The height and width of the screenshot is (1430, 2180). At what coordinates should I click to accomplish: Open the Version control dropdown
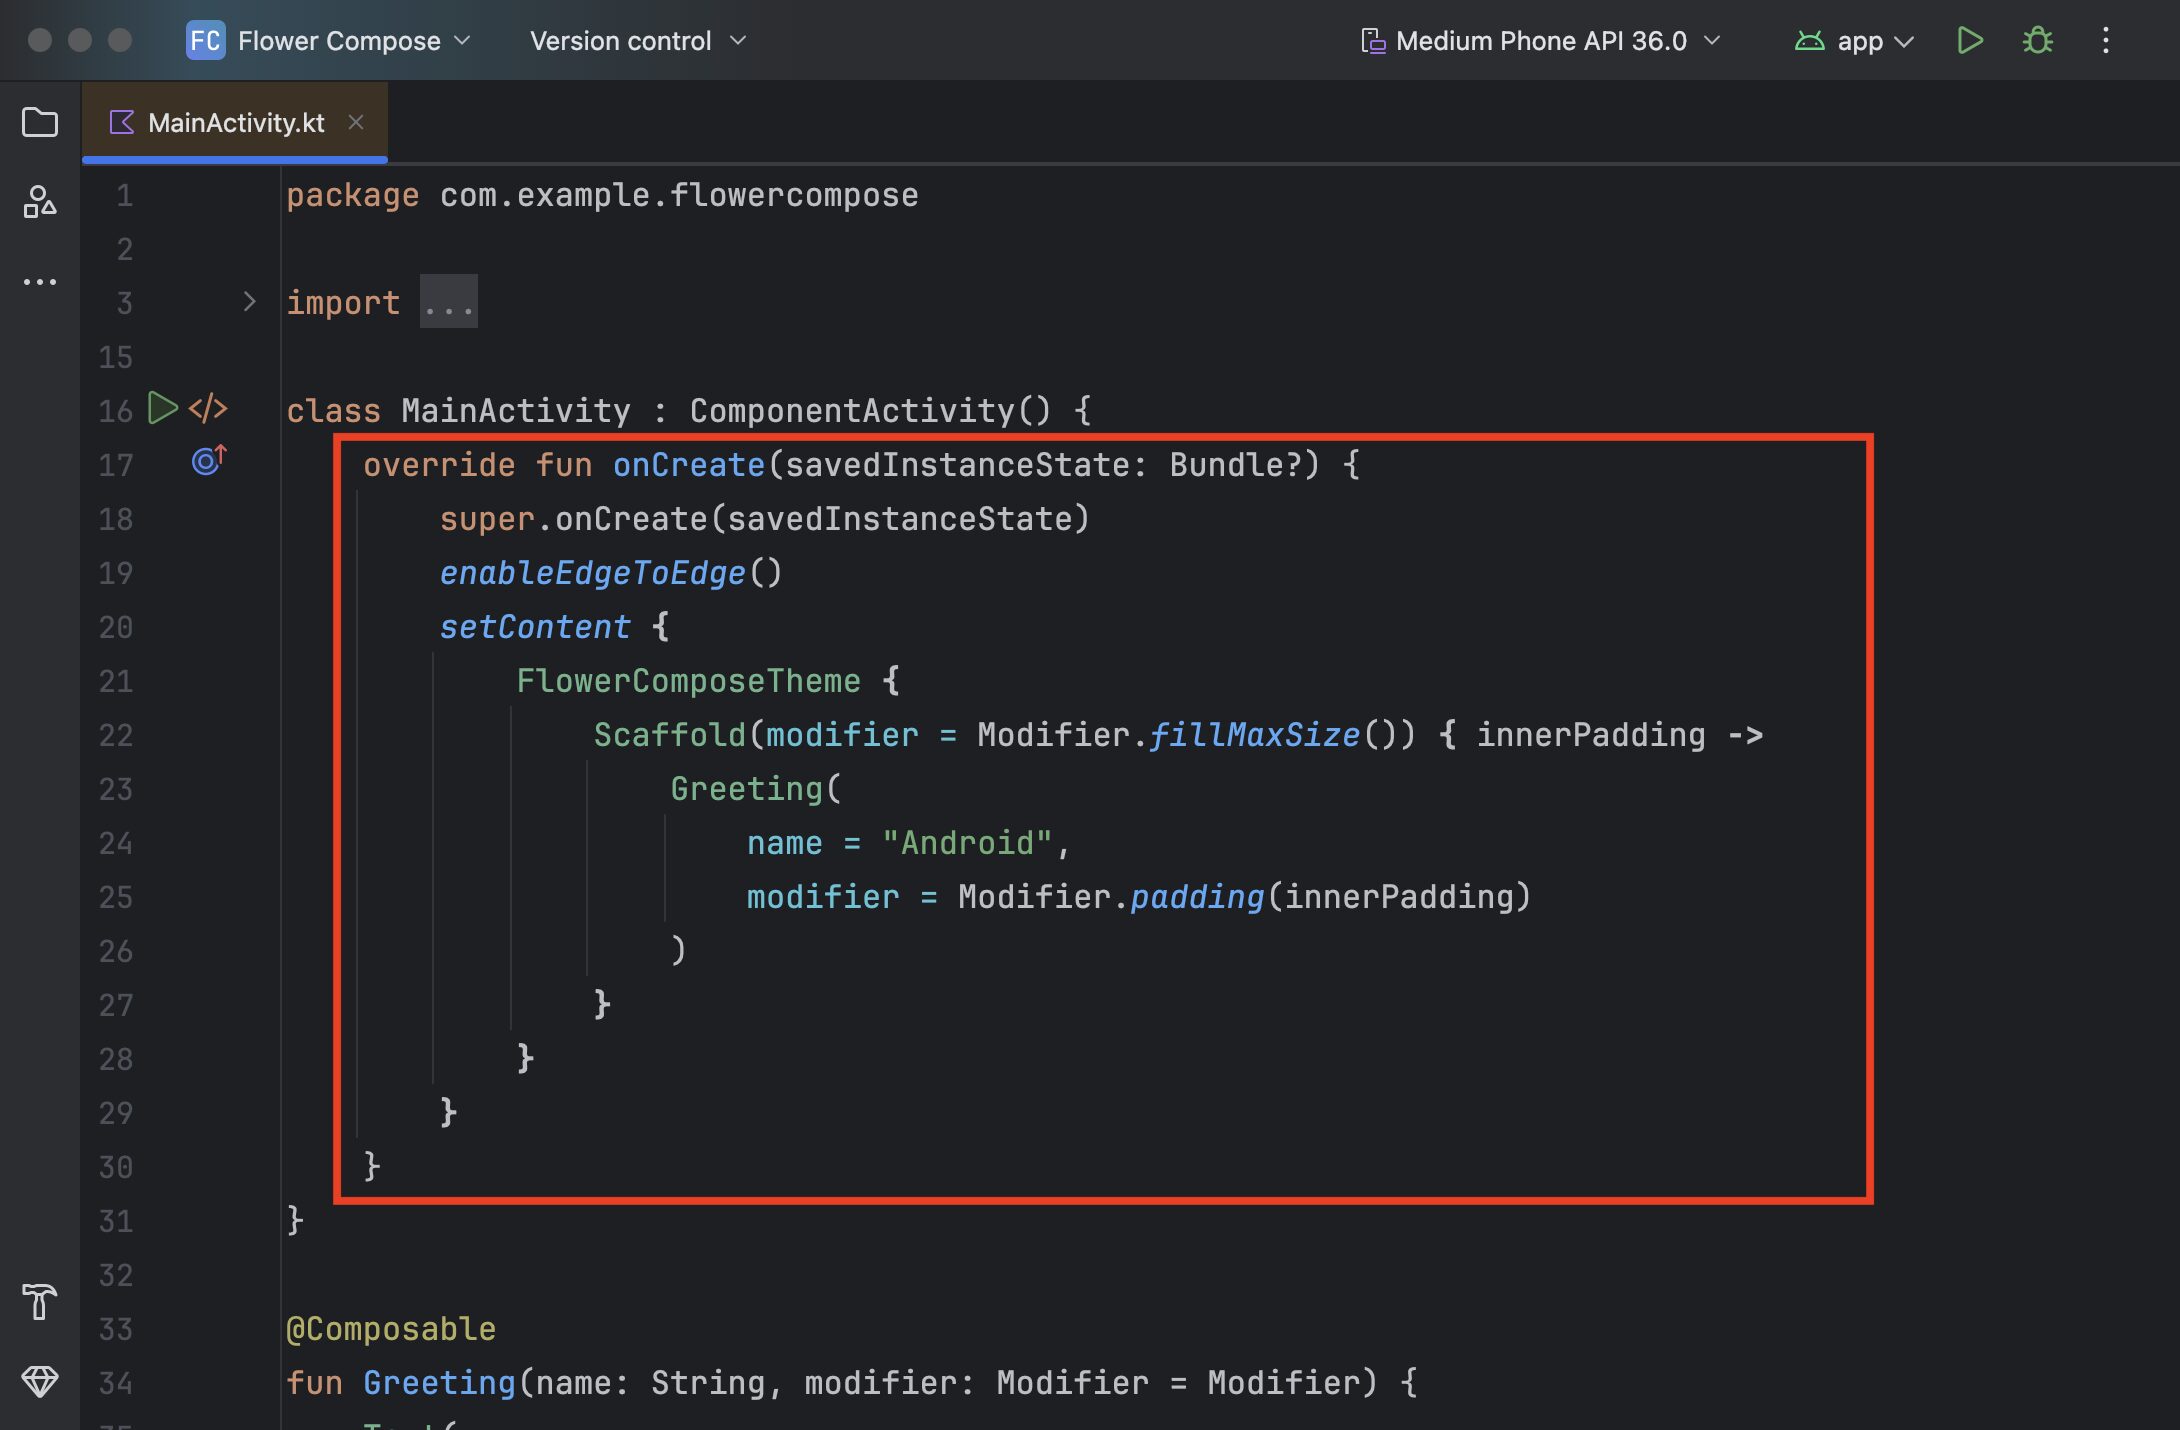point(638,41)
